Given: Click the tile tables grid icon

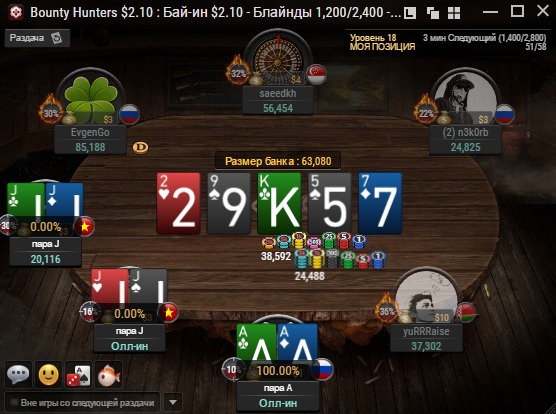Looking at the screenshot, I should point(454,13).
